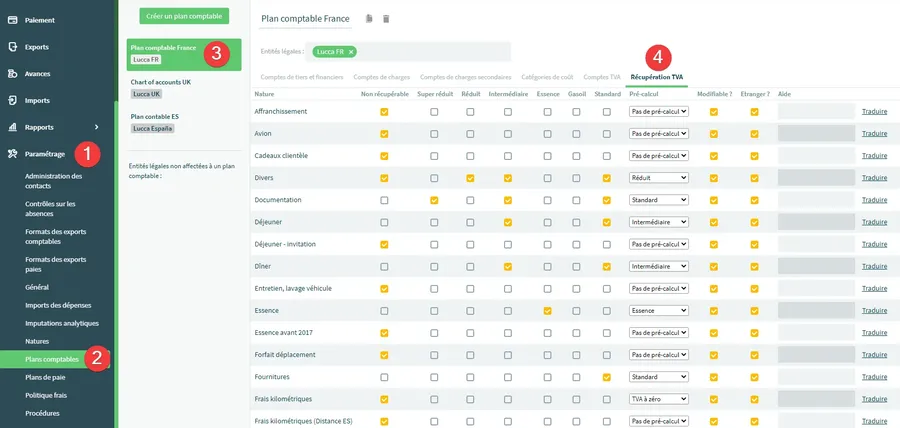The height and width of the screenshot is (428, 900).
Task: Uncheck Essence checkbox in Essence row
Action: (x=547, y=311)
